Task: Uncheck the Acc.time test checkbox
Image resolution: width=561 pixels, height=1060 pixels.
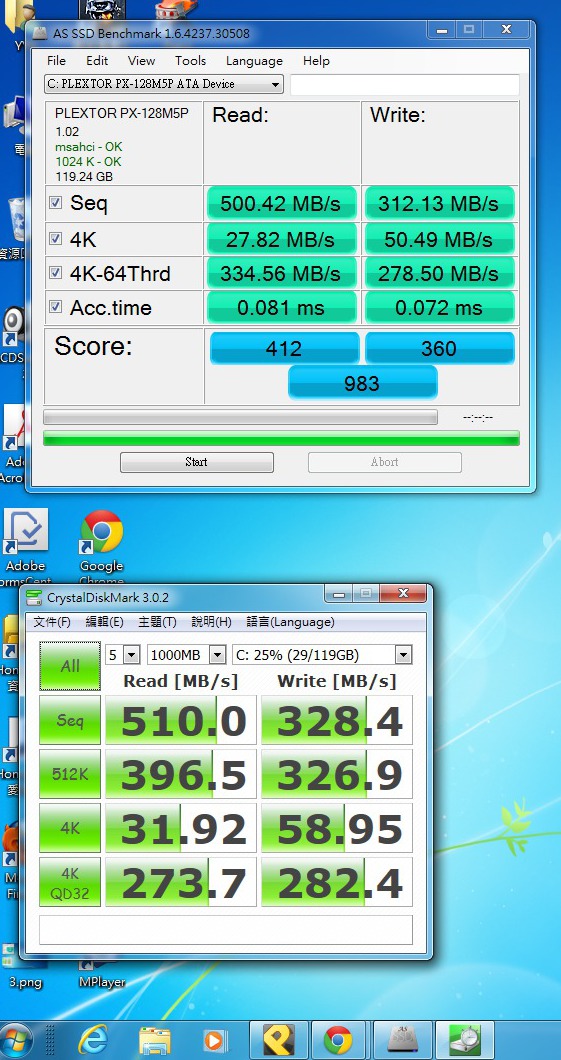Action: point(56,307)
